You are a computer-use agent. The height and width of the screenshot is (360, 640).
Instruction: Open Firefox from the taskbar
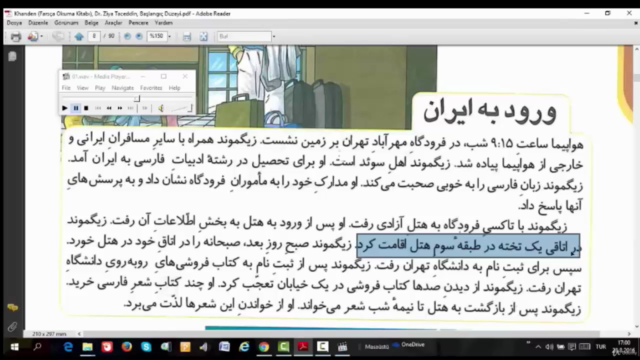[127, 347]
